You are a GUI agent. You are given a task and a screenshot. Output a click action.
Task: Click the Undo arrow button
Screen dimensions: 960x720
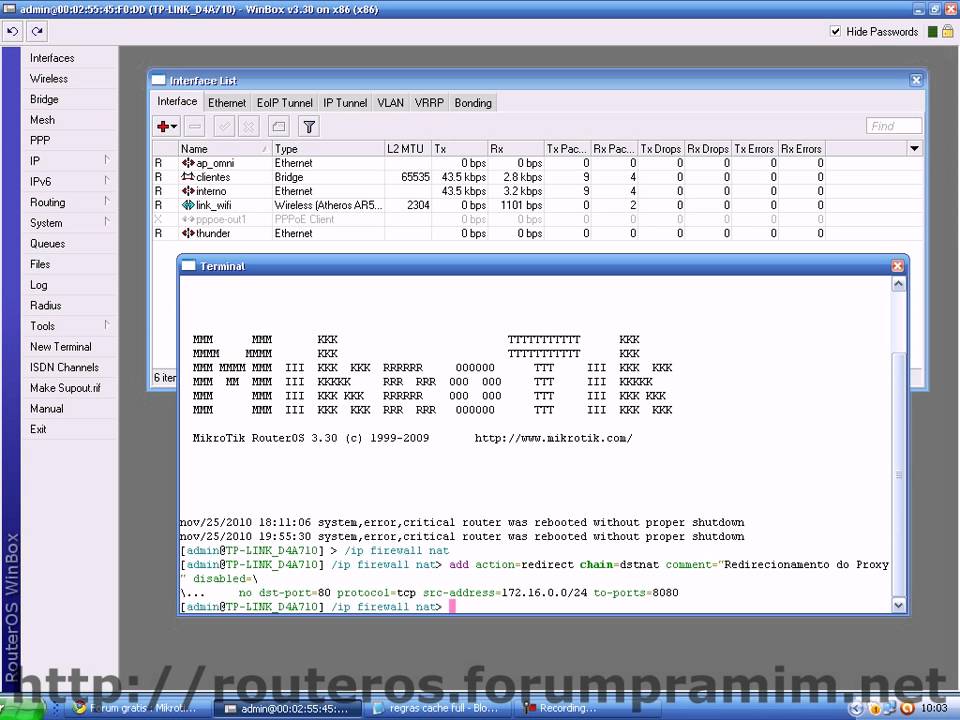[12, 31]
